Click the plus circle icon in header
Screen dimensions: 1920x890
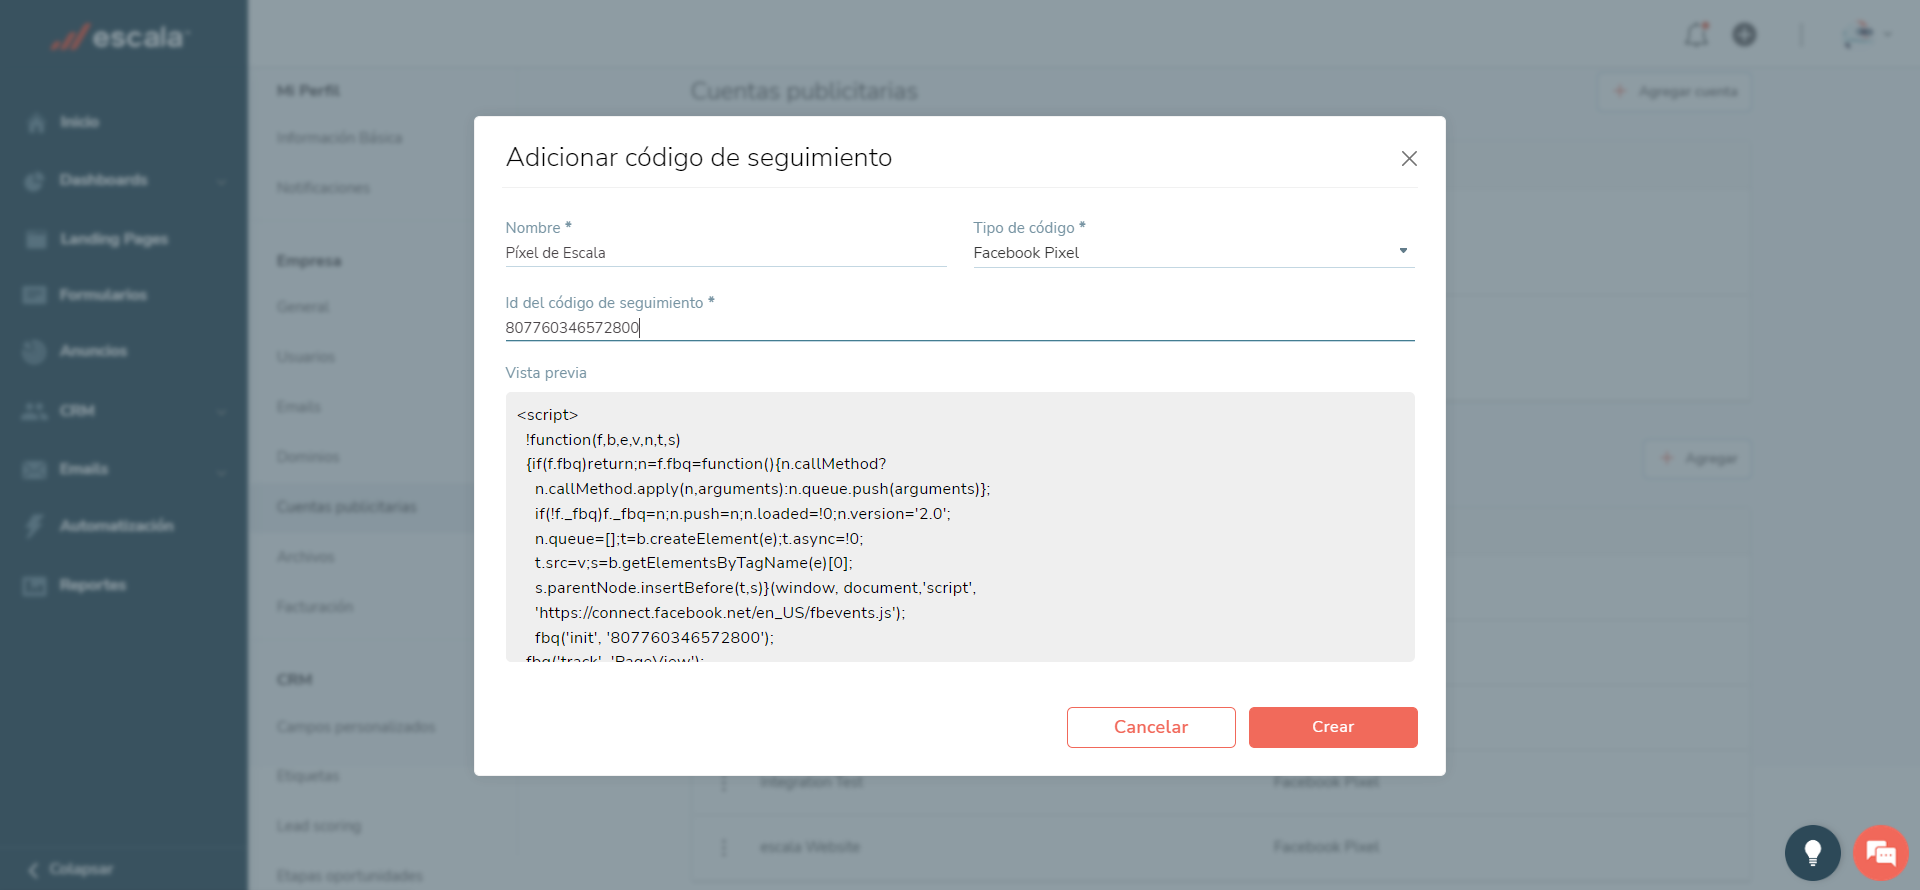pyautogui.click(x=1745, y=35)
